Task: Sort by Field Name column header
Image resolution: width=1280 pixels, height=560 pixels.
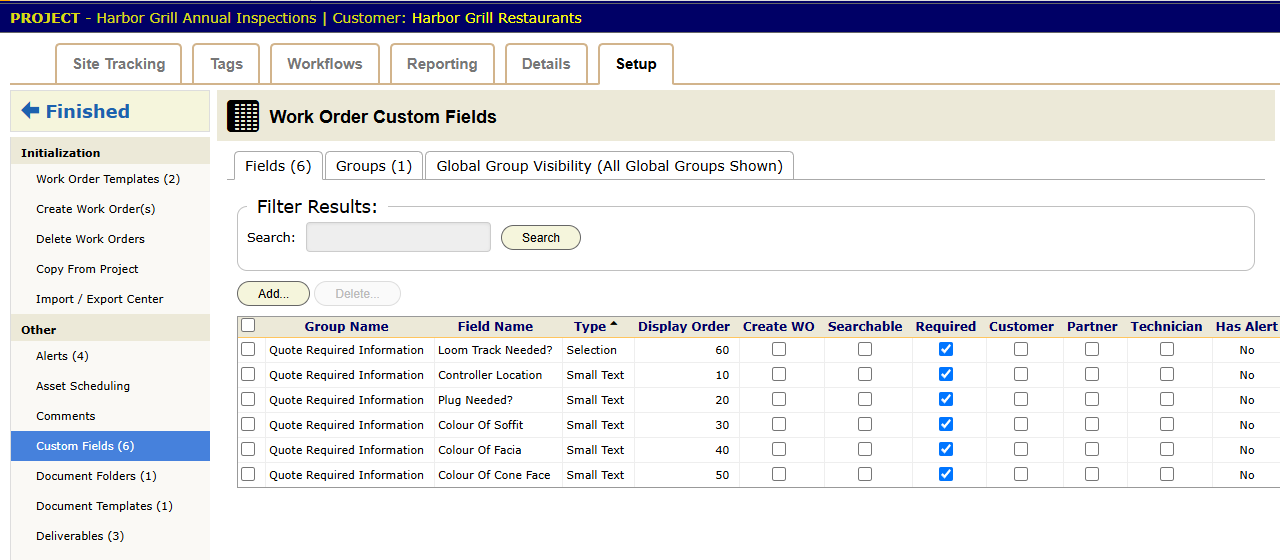Action: 495,326
